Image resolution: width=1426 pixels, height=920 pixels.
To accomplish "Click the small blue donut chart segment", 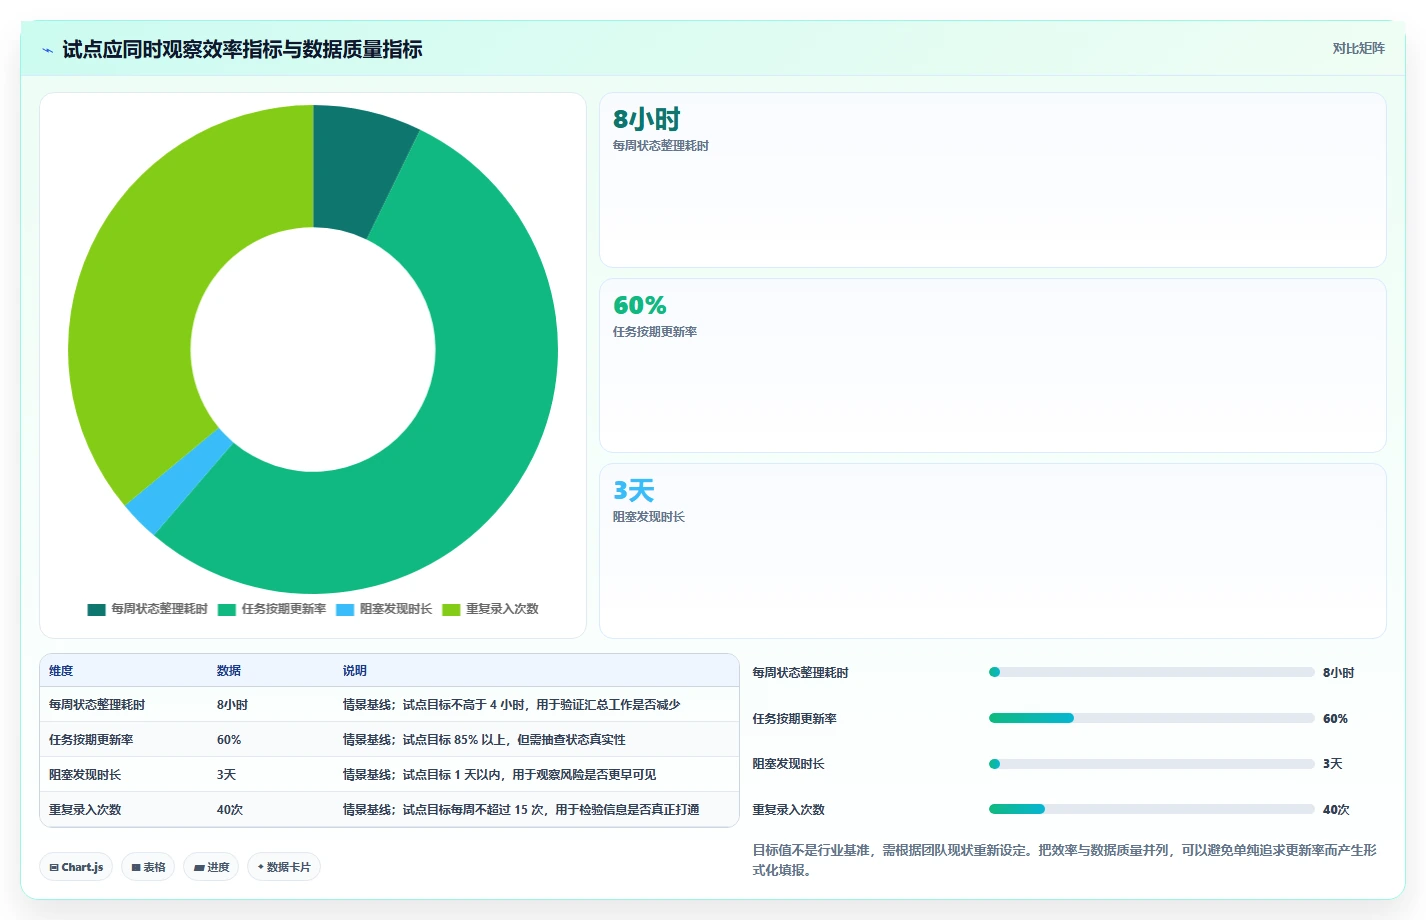I will pyautogui.click(x=180, y=482).
